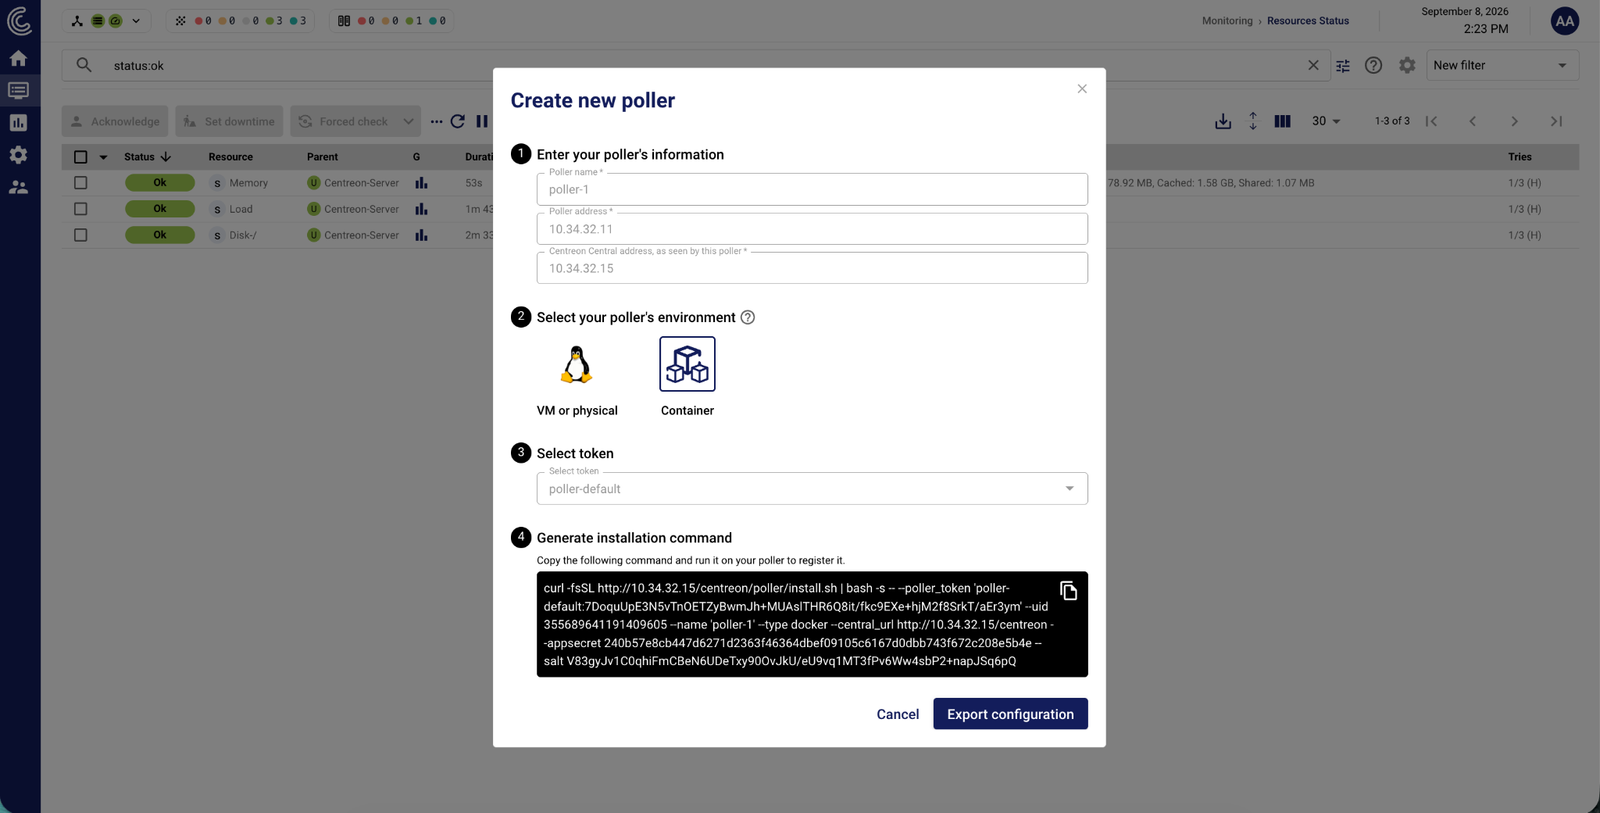Click the Load resource name

point(241,209)
